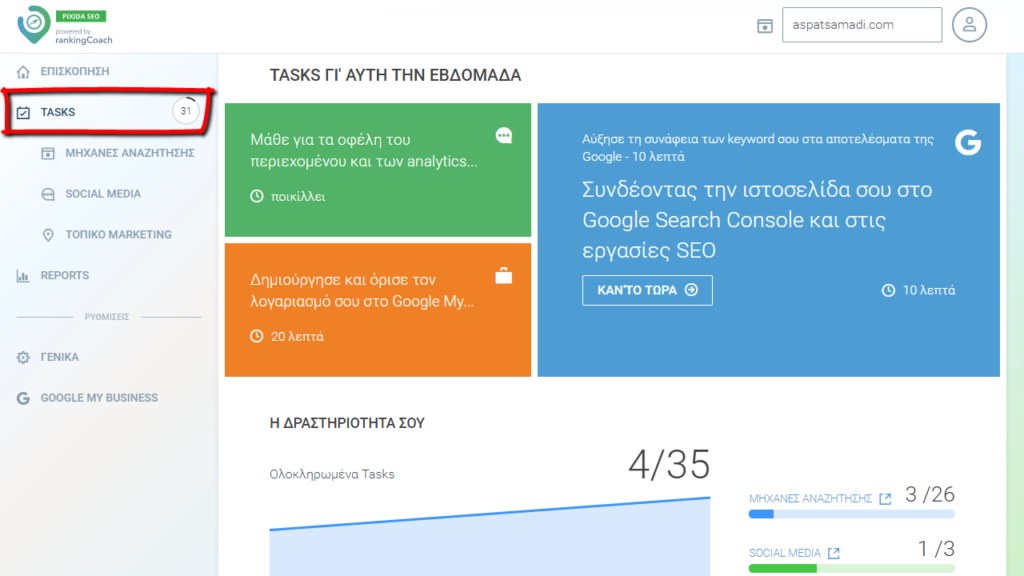Click the ΜΗΧΑΝΕΣ ΑΝΑΖΗΤΗΣΗΣ progress bar

point(852,515)
